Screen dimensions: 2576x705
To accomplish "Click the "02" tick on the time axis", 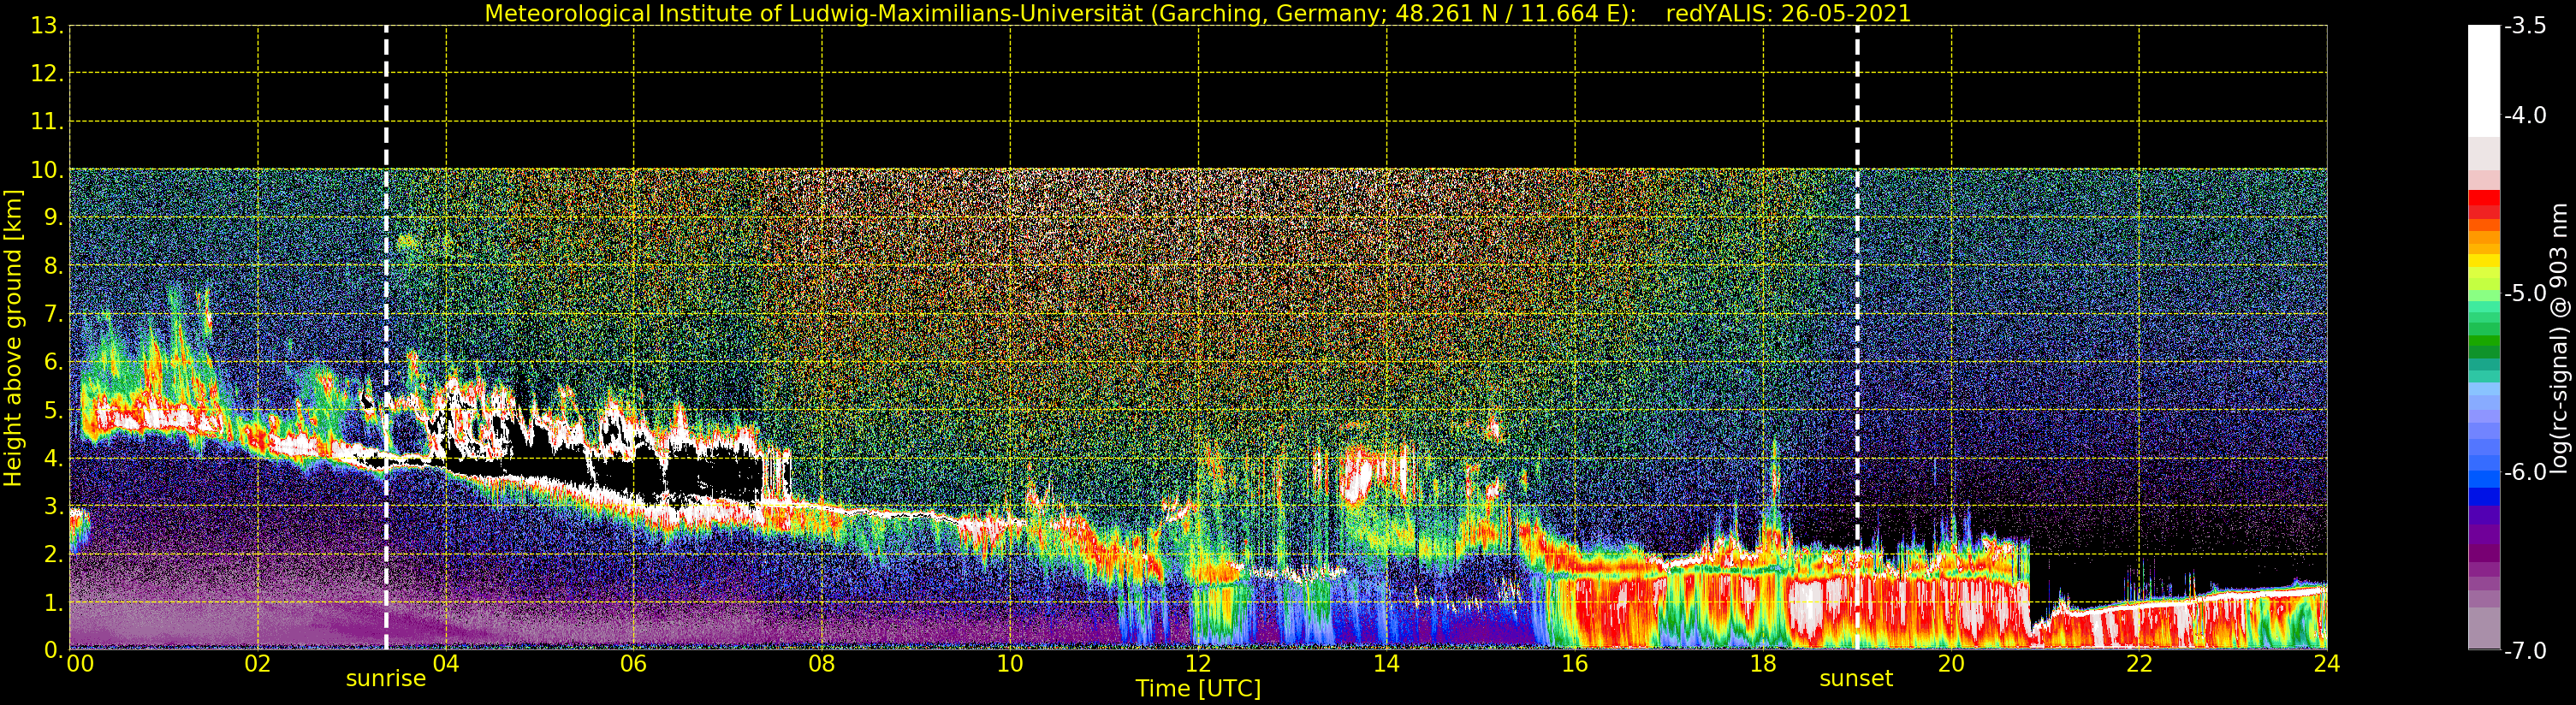I will click(x=258, y=664).
